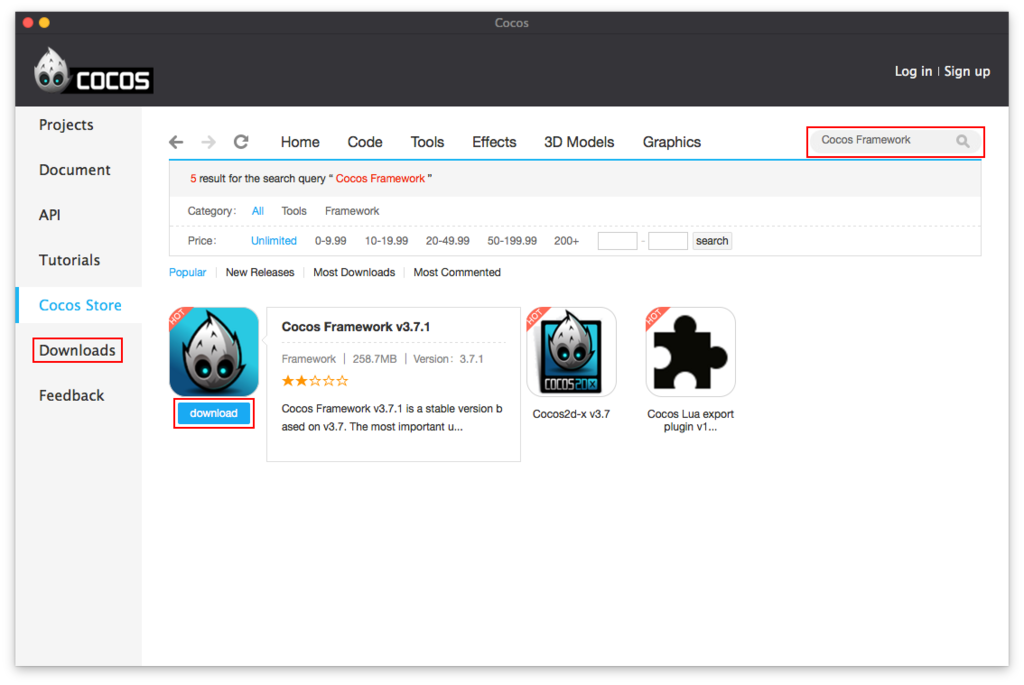
Task: Switch to the Graphics tab
Action: (x=671, y=142)
